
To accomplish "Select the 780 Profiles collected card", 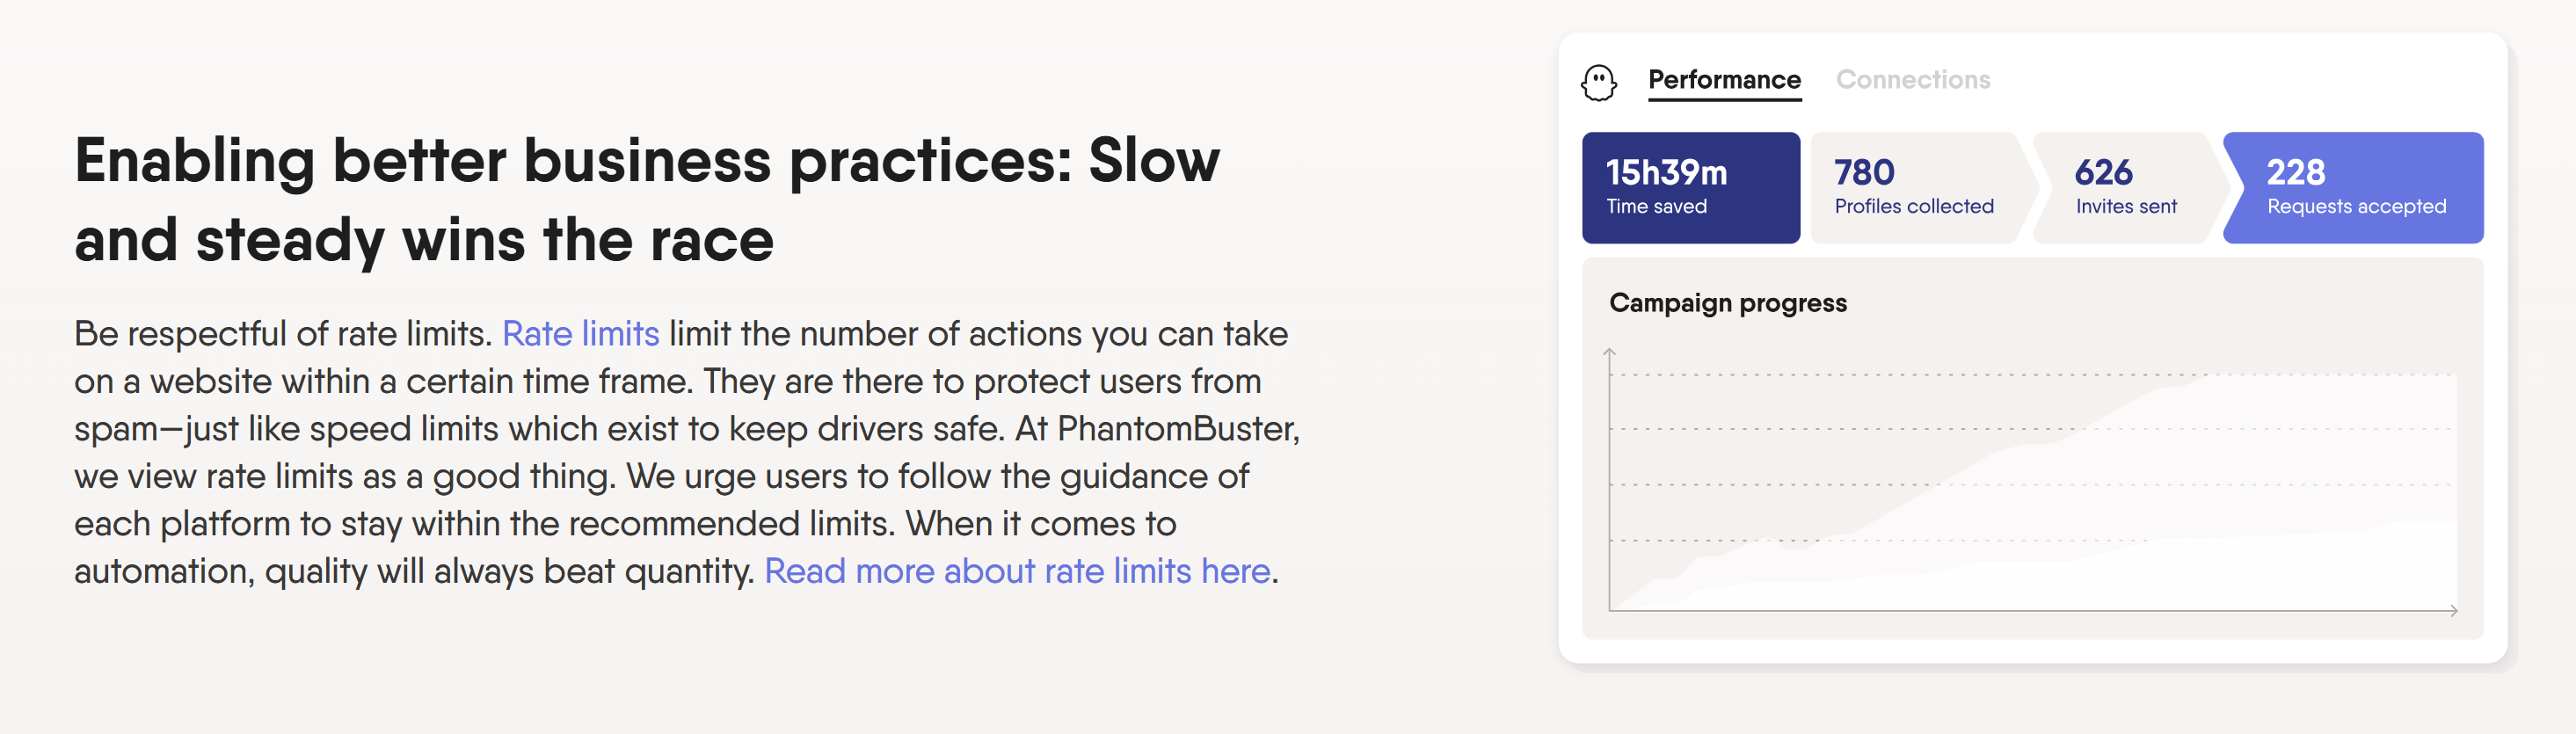I will (1918, 188).
